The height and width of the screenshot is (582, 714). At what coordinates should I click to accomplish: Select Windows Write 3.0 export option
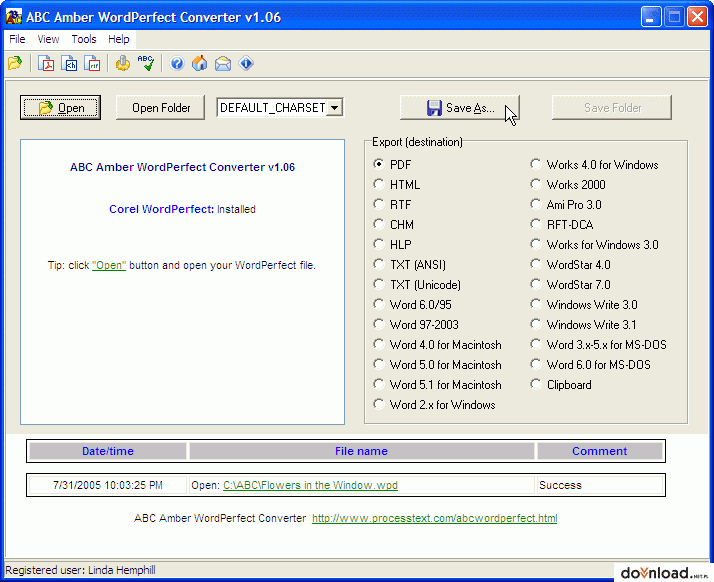pyautogui.click(x=584, y=305)
